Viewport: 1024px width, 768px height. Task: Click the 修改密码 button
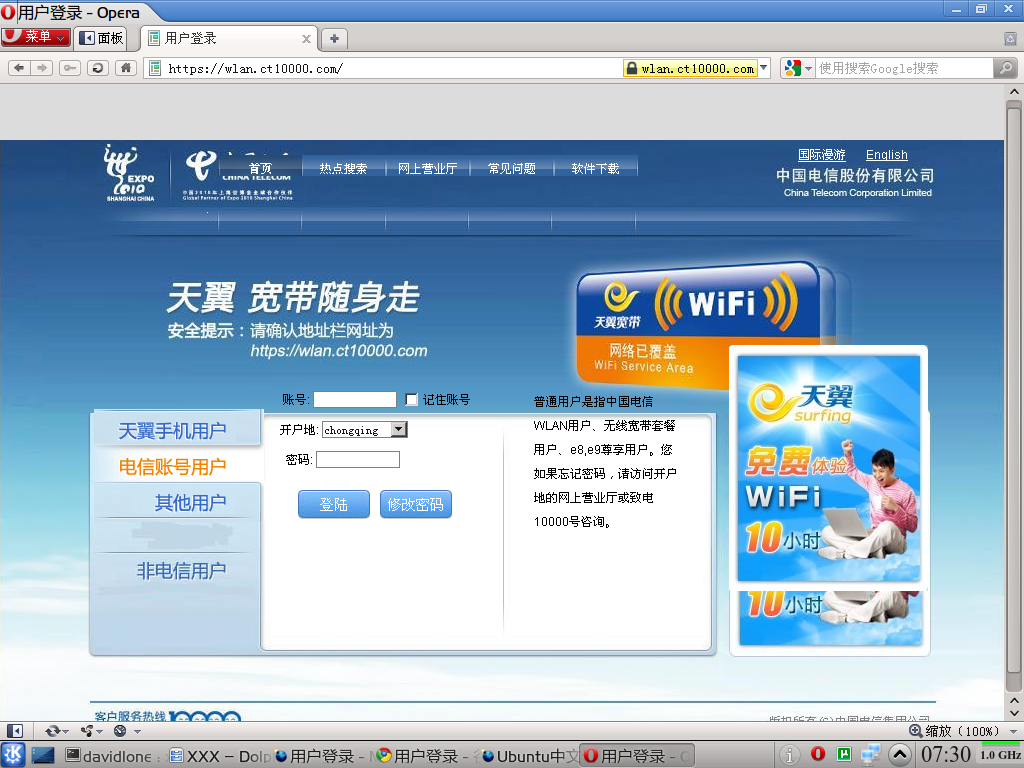[415, 504]
